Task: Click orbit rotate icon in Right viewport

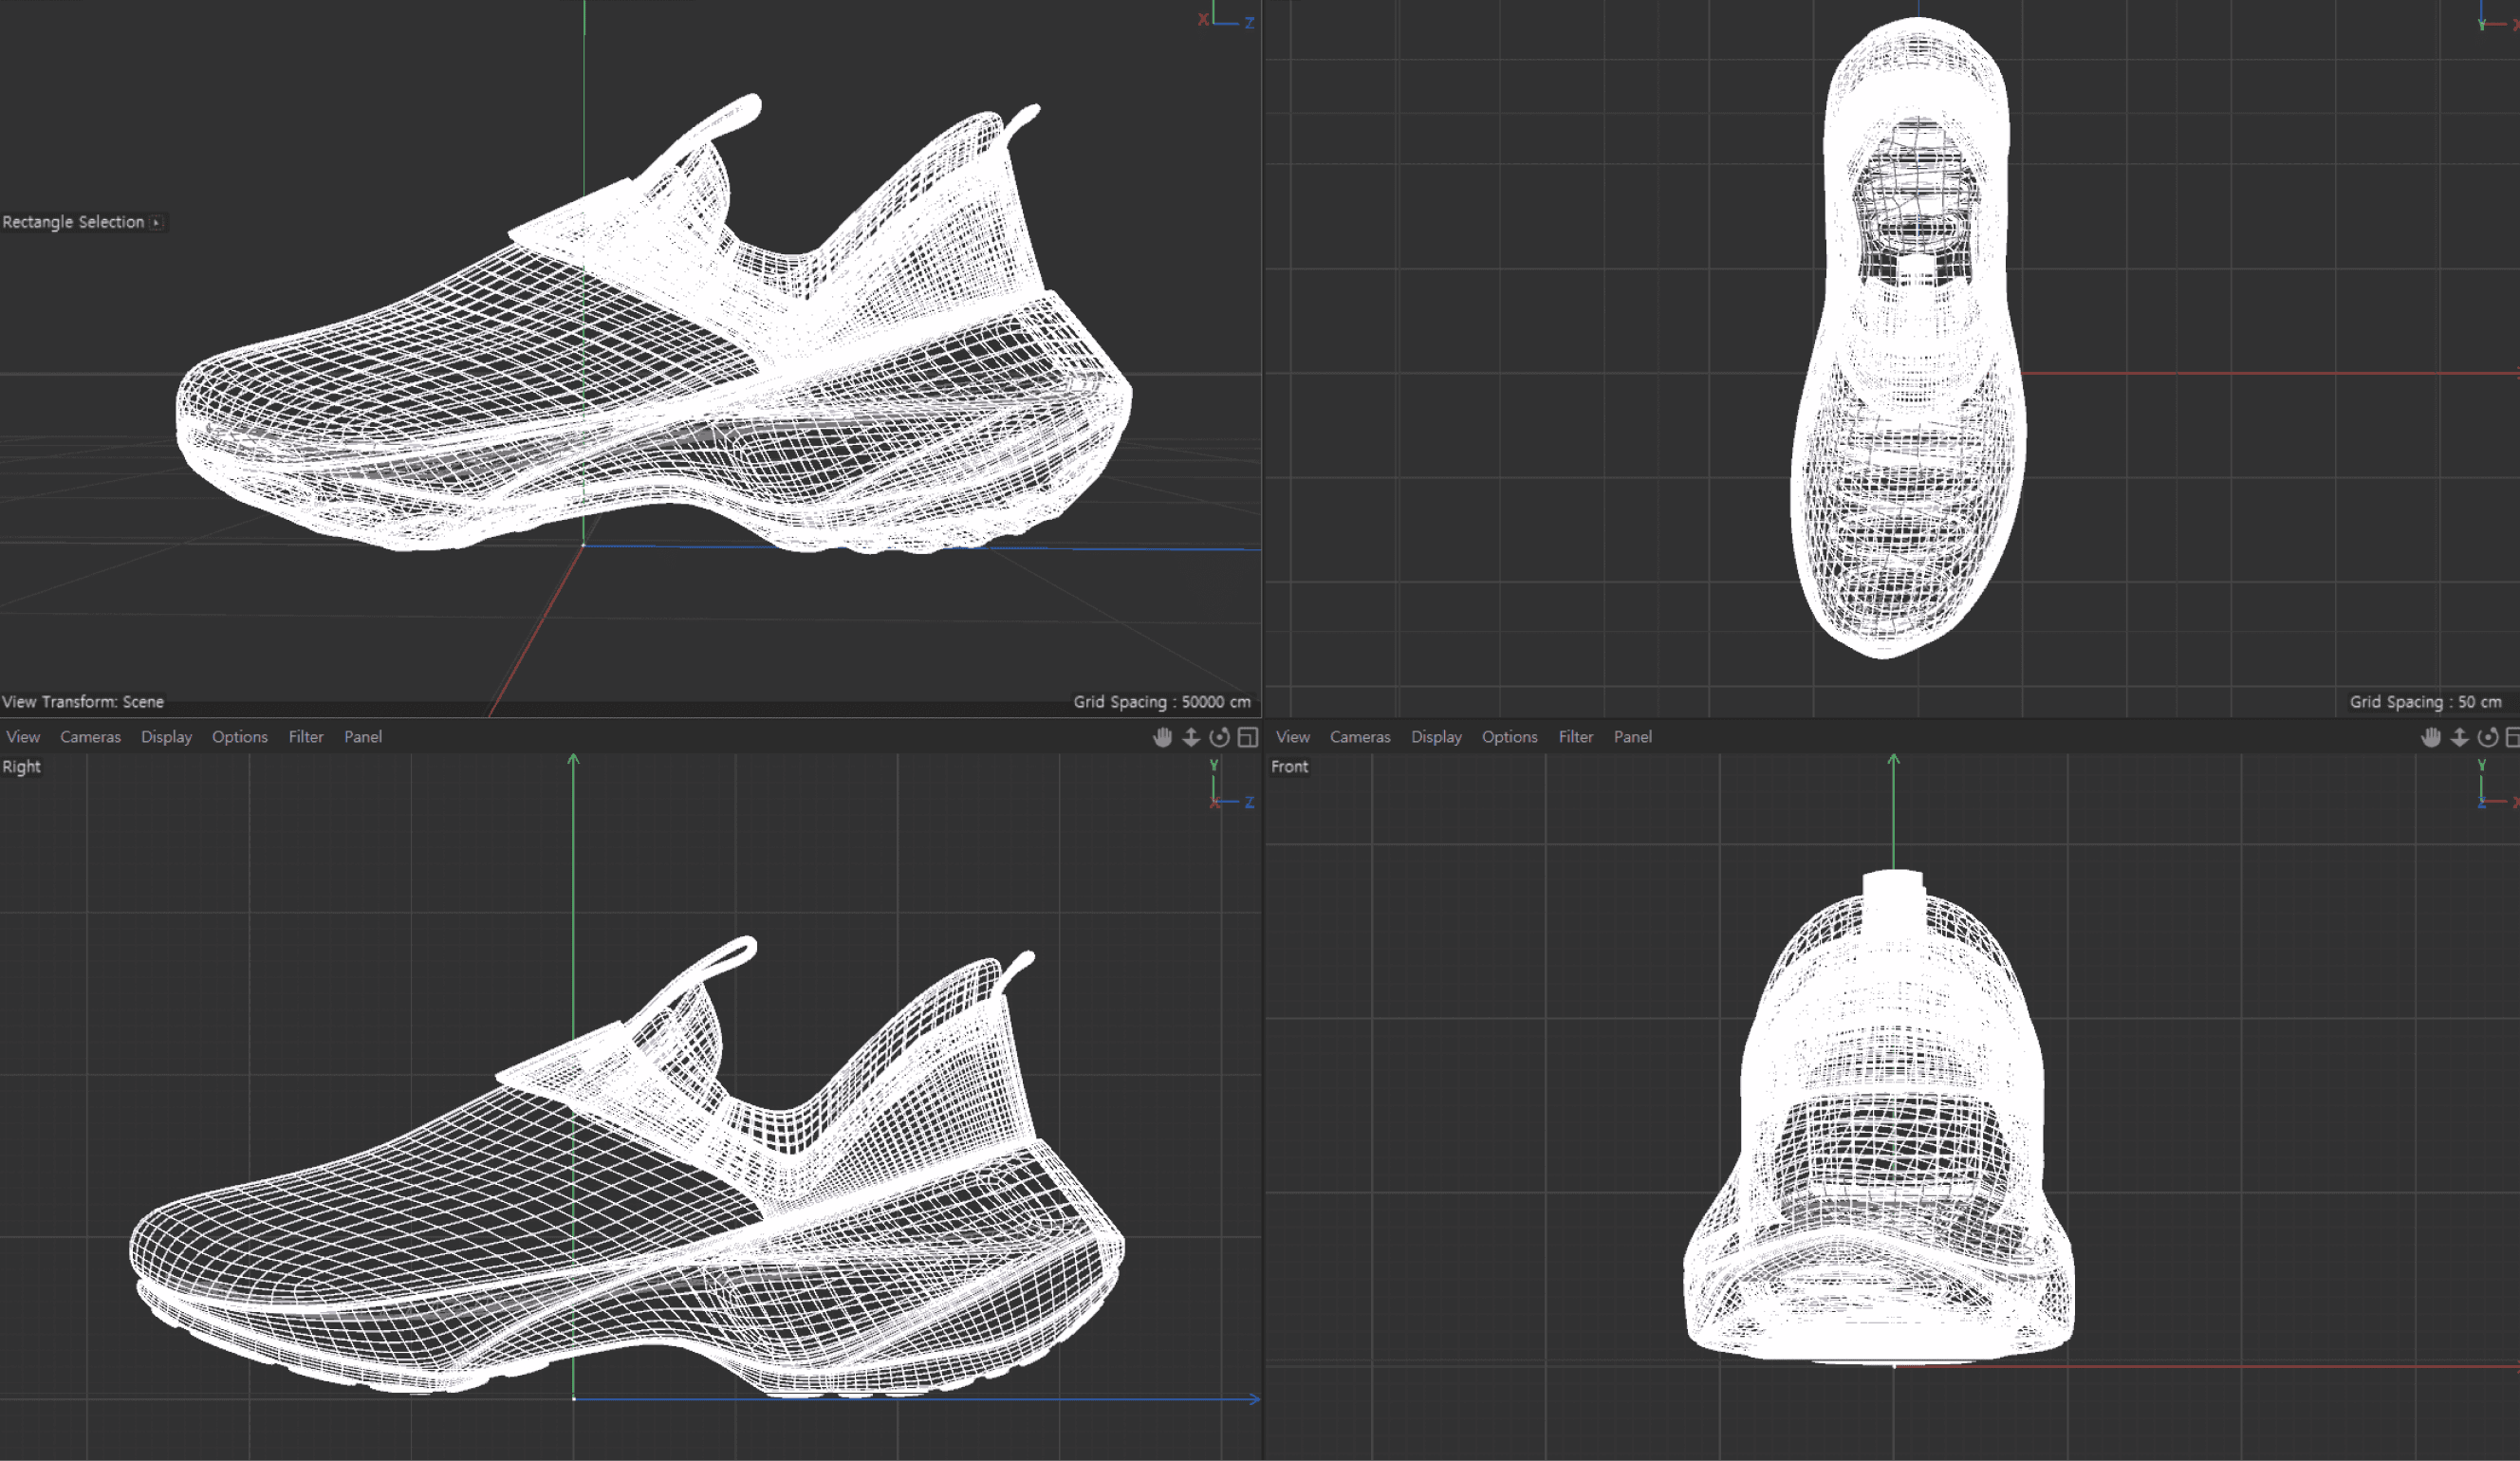Action: coord(1219,737)
